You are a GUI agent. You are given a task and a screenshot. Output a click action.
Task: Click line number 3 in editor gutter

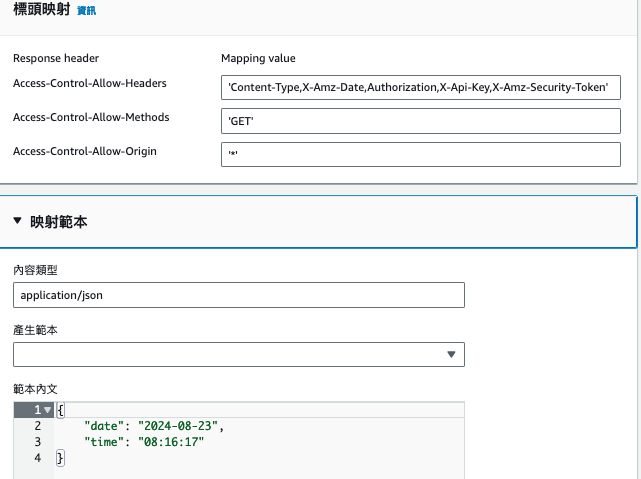37,442
